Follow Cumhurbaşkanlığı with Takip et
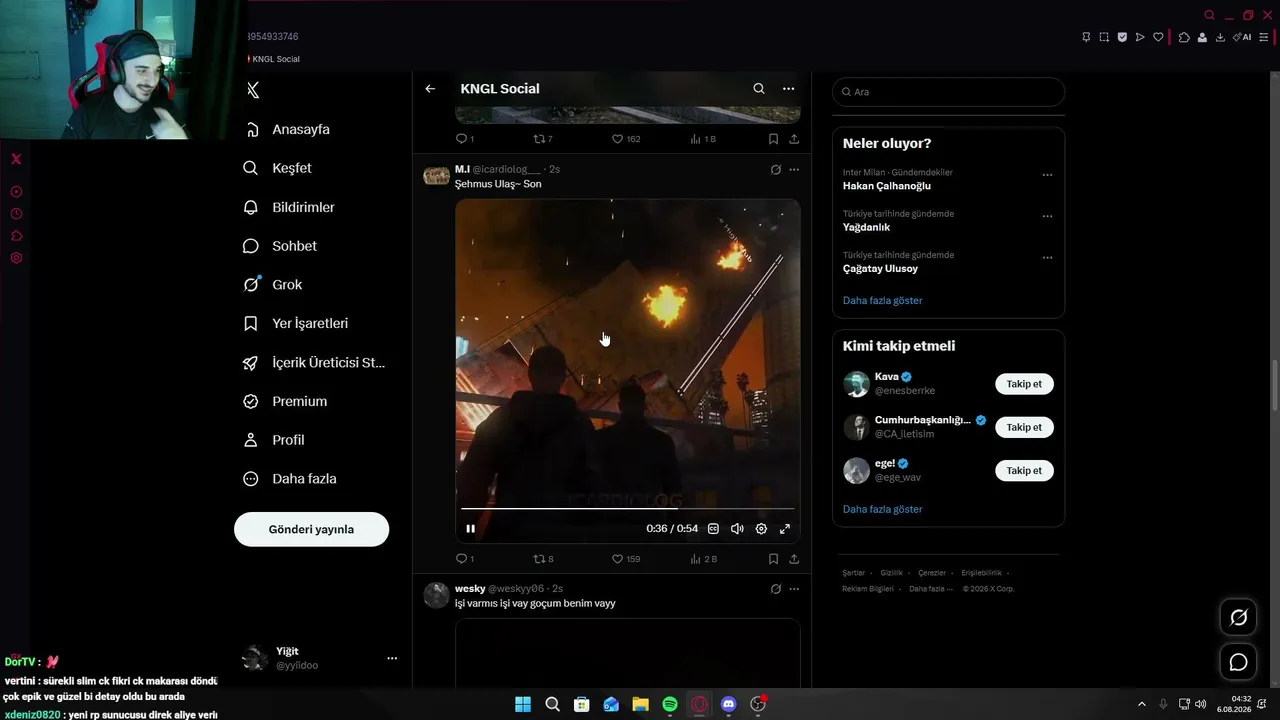Image resolution: width=1280 pixels, height=720 pixels. [1024, 427]
